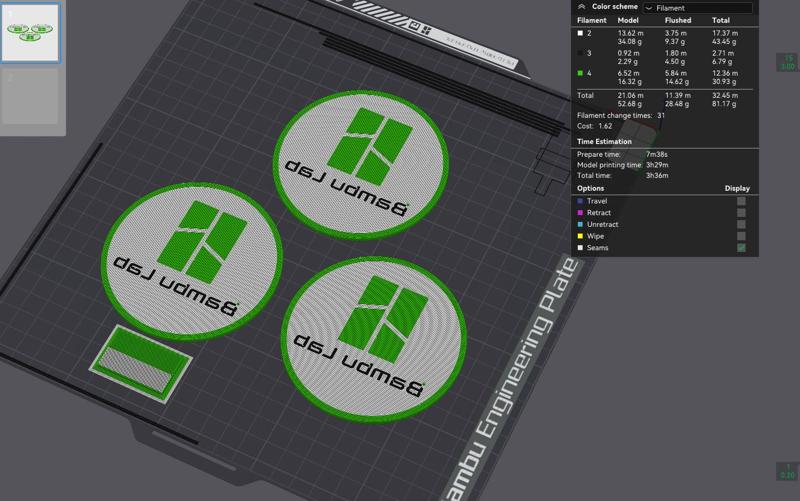The width and height of the screenshot is (800, 501).
Task: Enable the Travel display checkbox
Action: pyautogui.click(x=741, y=201)
